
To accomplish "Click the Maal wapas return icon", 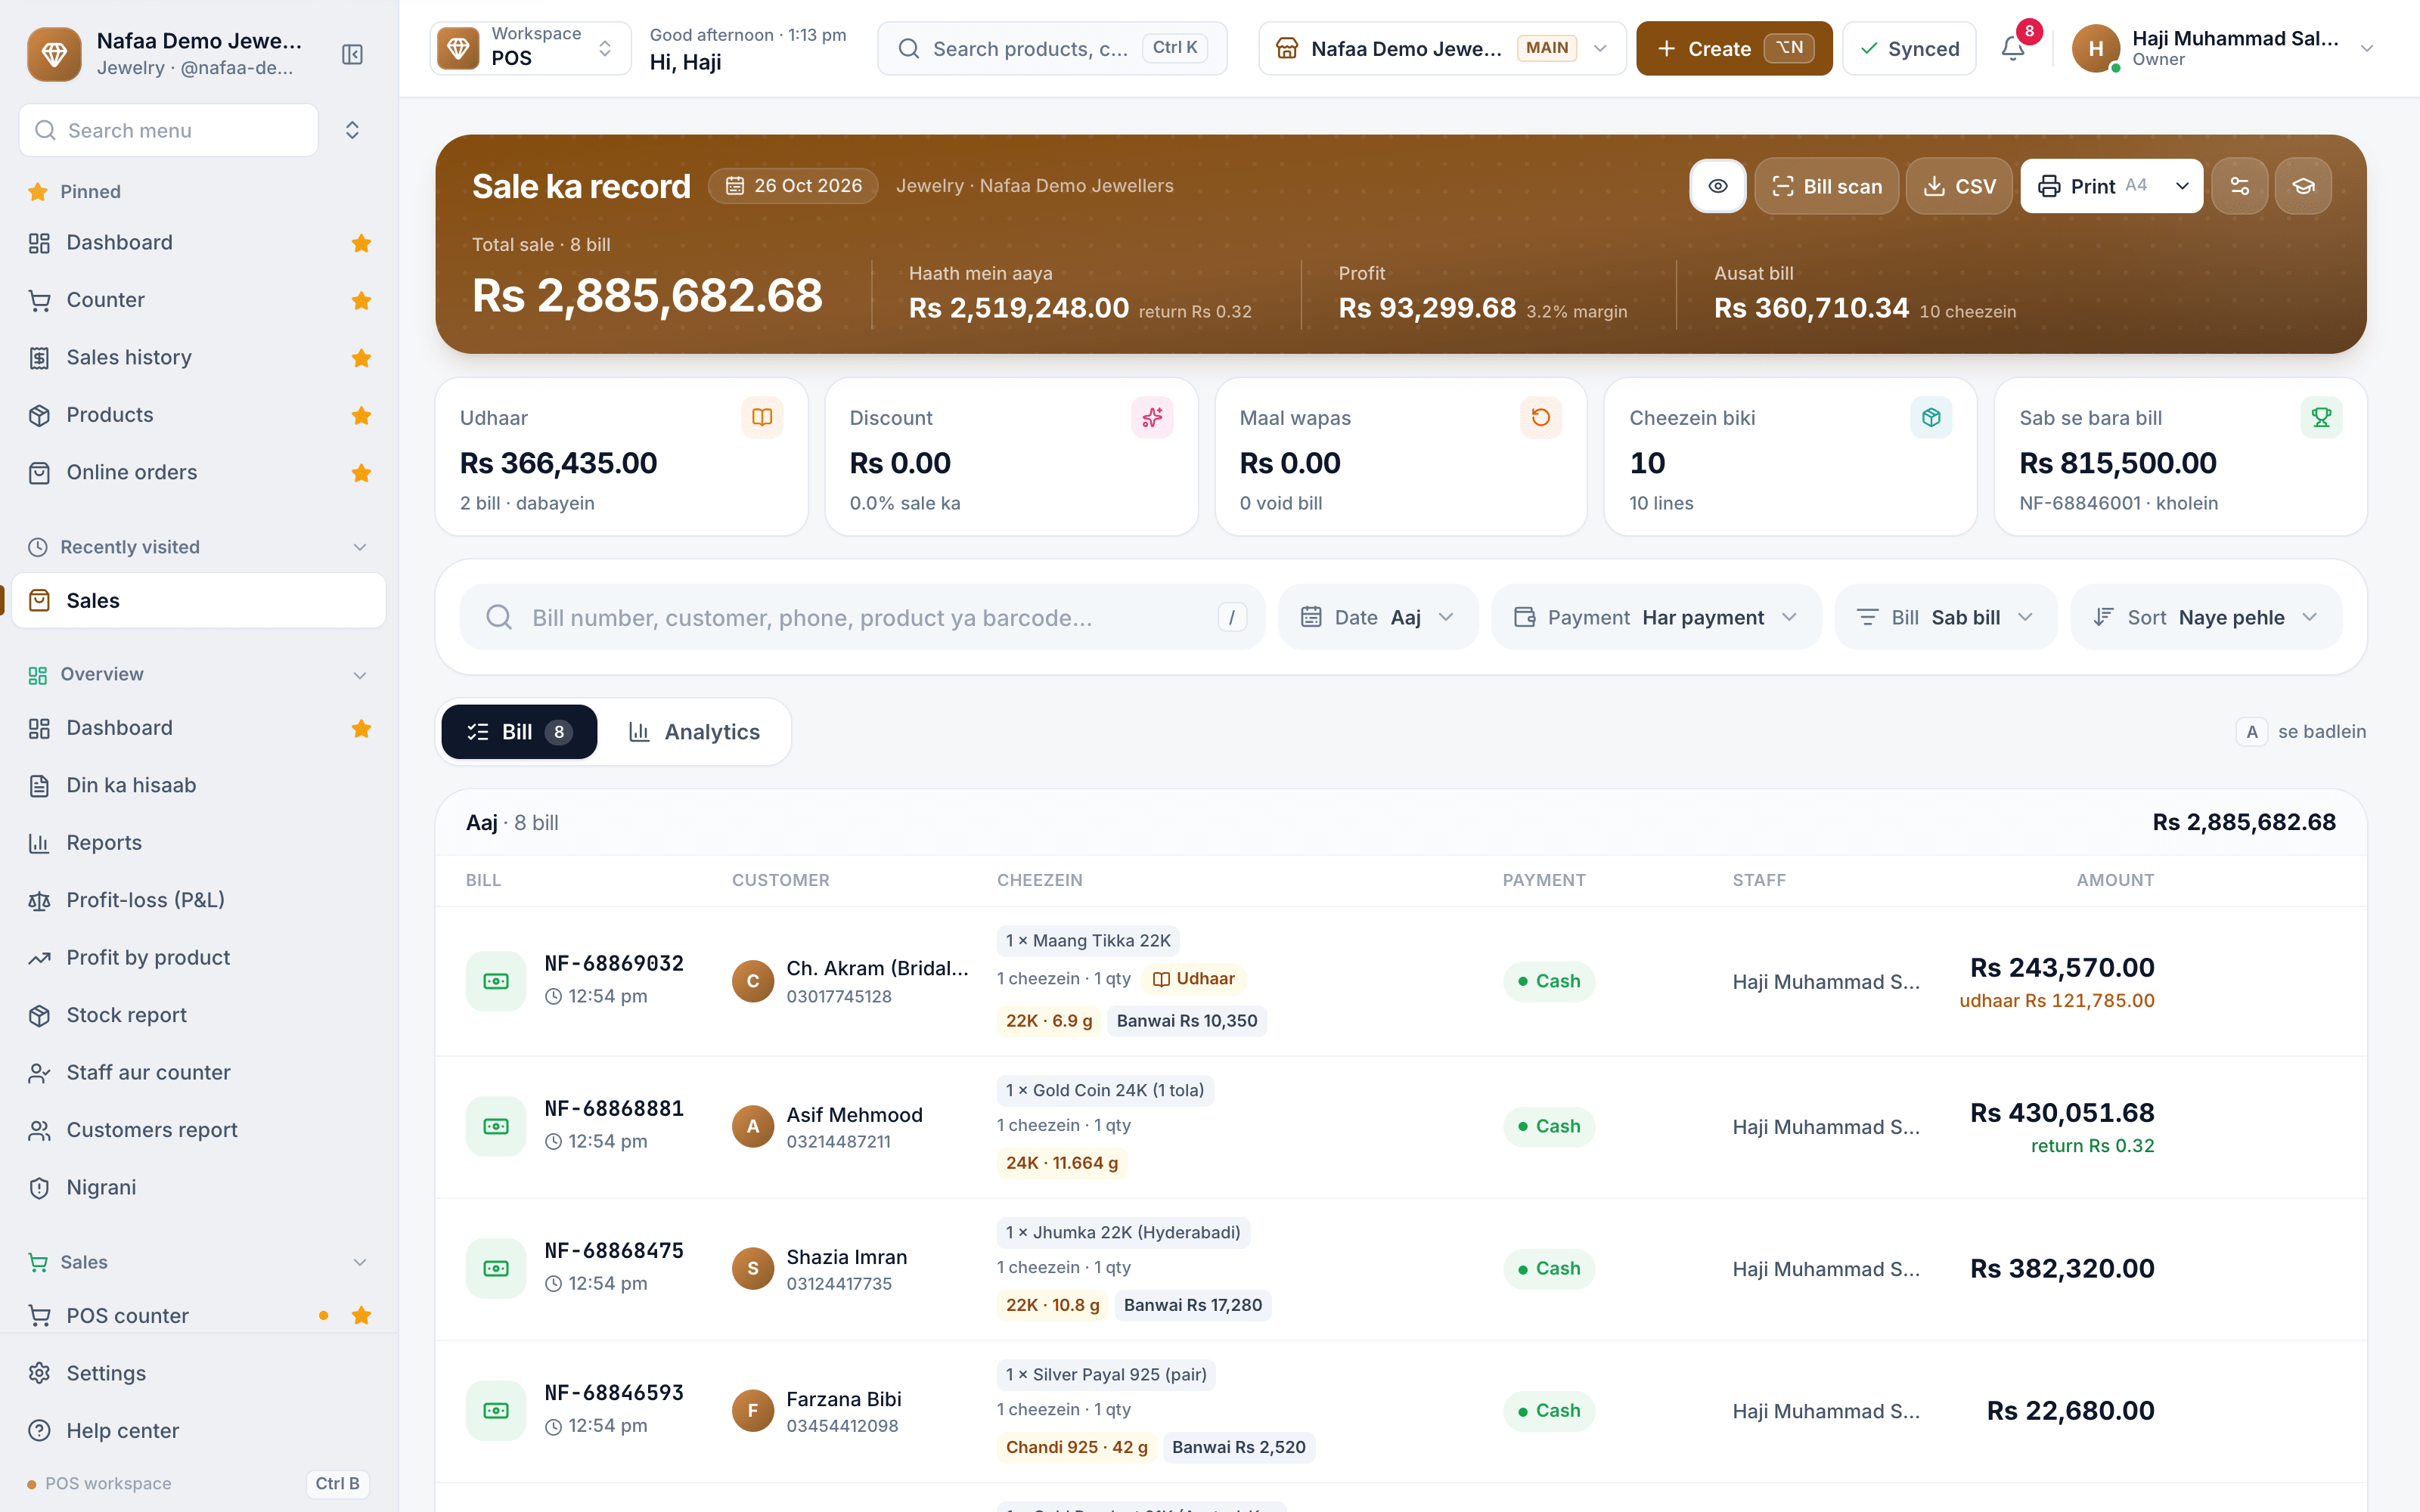I will pos(1541,417).
